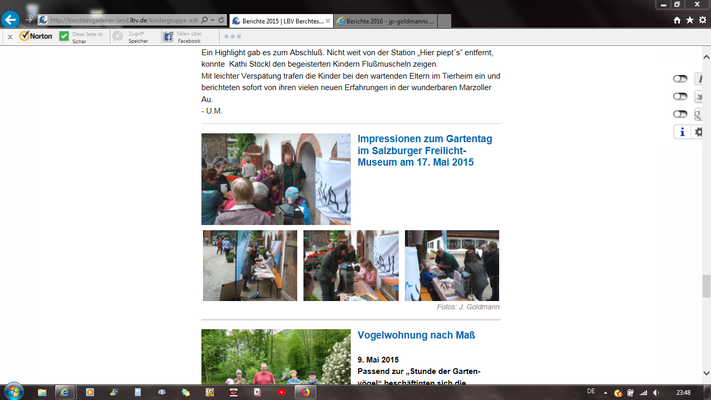Open large Gartentag crowd photo

click(276, 179)
